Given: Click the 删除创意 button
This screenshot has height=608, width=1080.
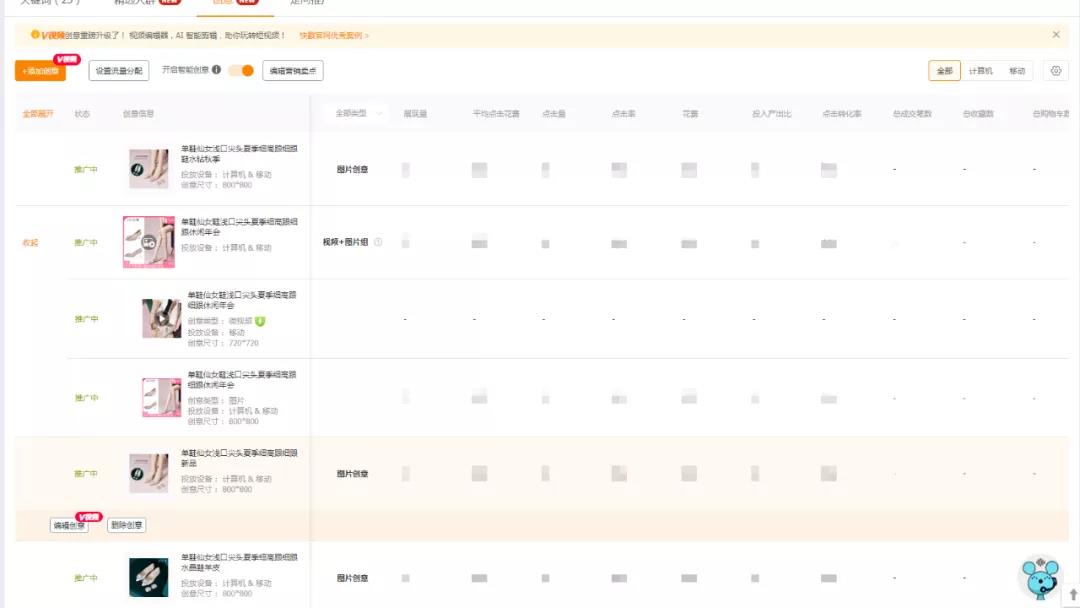Looking at the screenshot, I should tap(126, 525).
